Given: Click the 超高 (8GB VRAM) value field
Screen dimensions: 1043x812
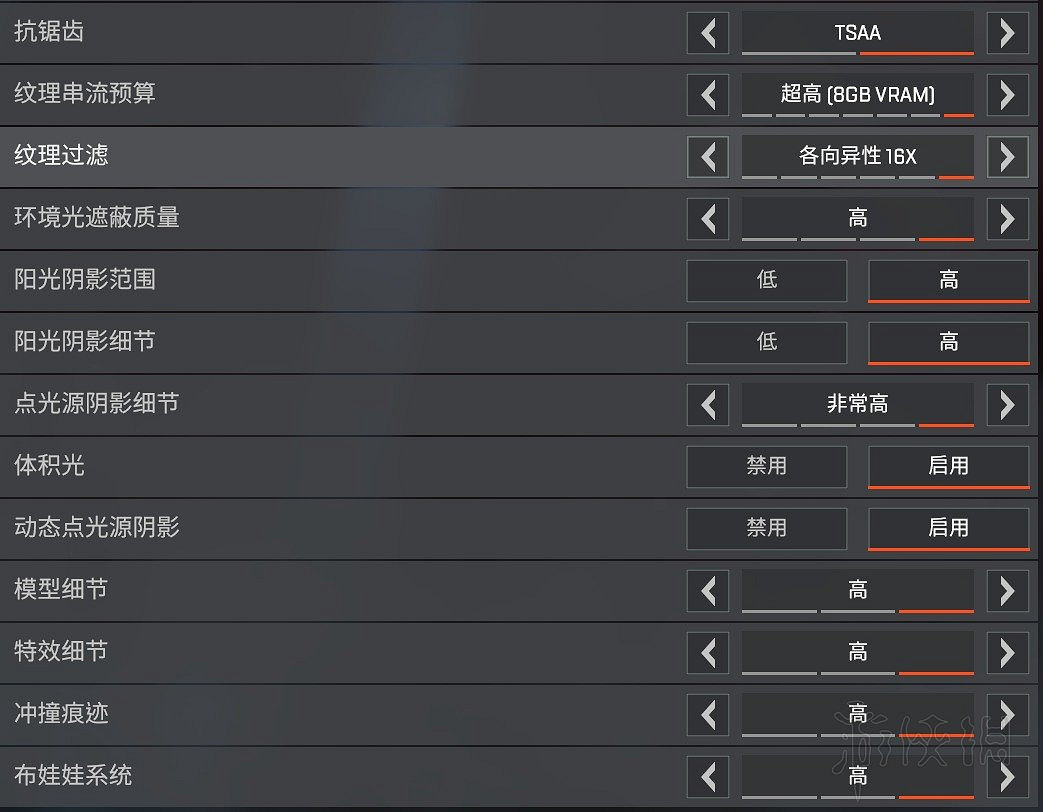Looking at the screenshot, I should (857, 95).
